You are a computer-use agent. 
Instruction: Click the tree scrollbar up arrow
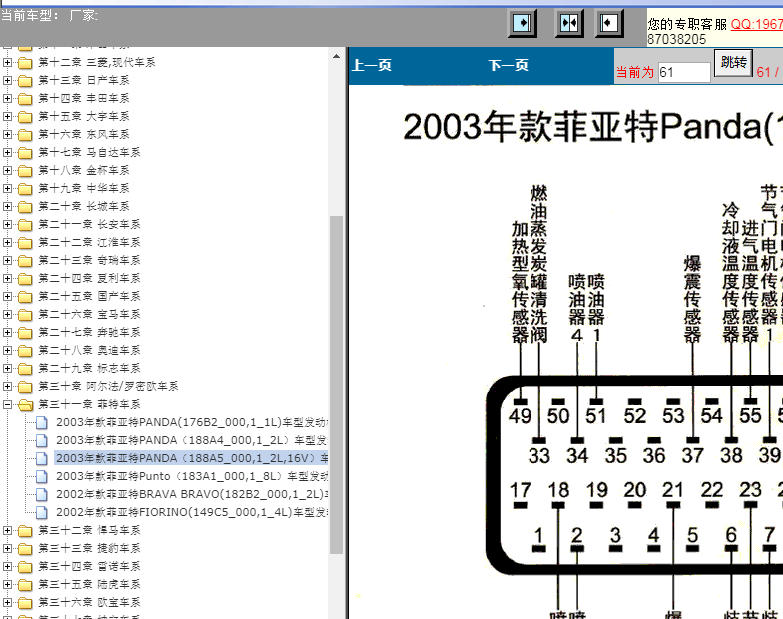(336, 56)
